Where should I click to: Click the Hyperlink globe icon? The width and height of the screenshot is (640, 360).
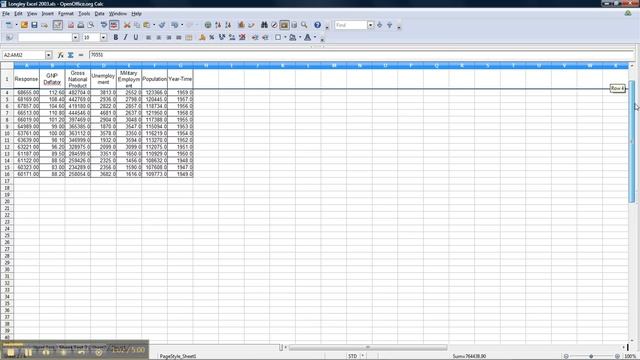[208, 25]
